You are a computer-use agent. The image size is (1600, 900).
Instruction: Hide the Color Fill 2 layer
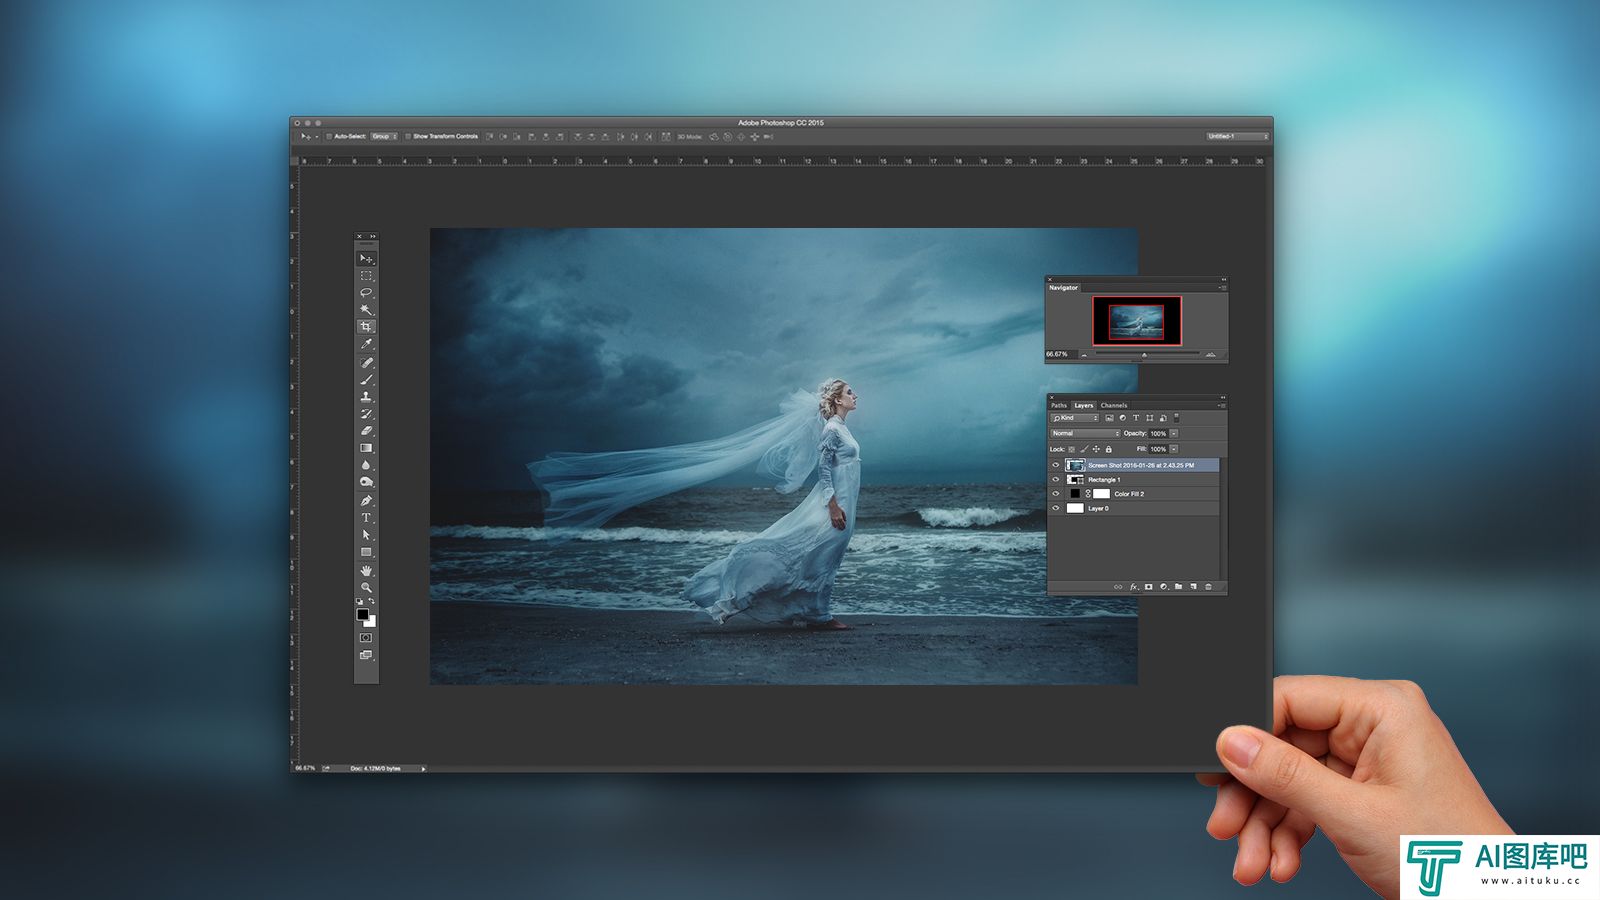point(1055,493)
